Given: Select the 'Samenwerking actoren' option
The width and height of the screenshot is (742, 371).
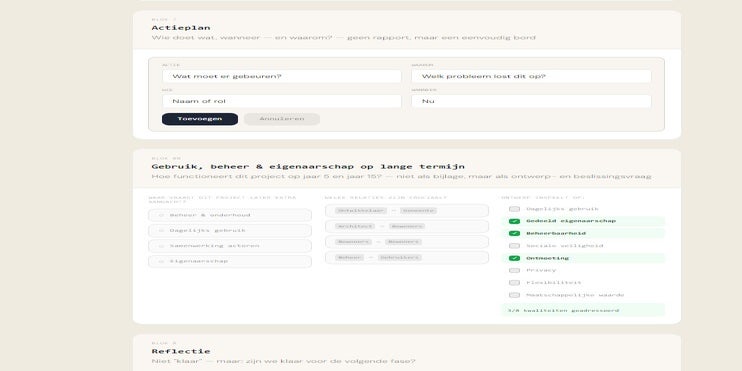Looking at the screenshot, I should click(230, 246).
